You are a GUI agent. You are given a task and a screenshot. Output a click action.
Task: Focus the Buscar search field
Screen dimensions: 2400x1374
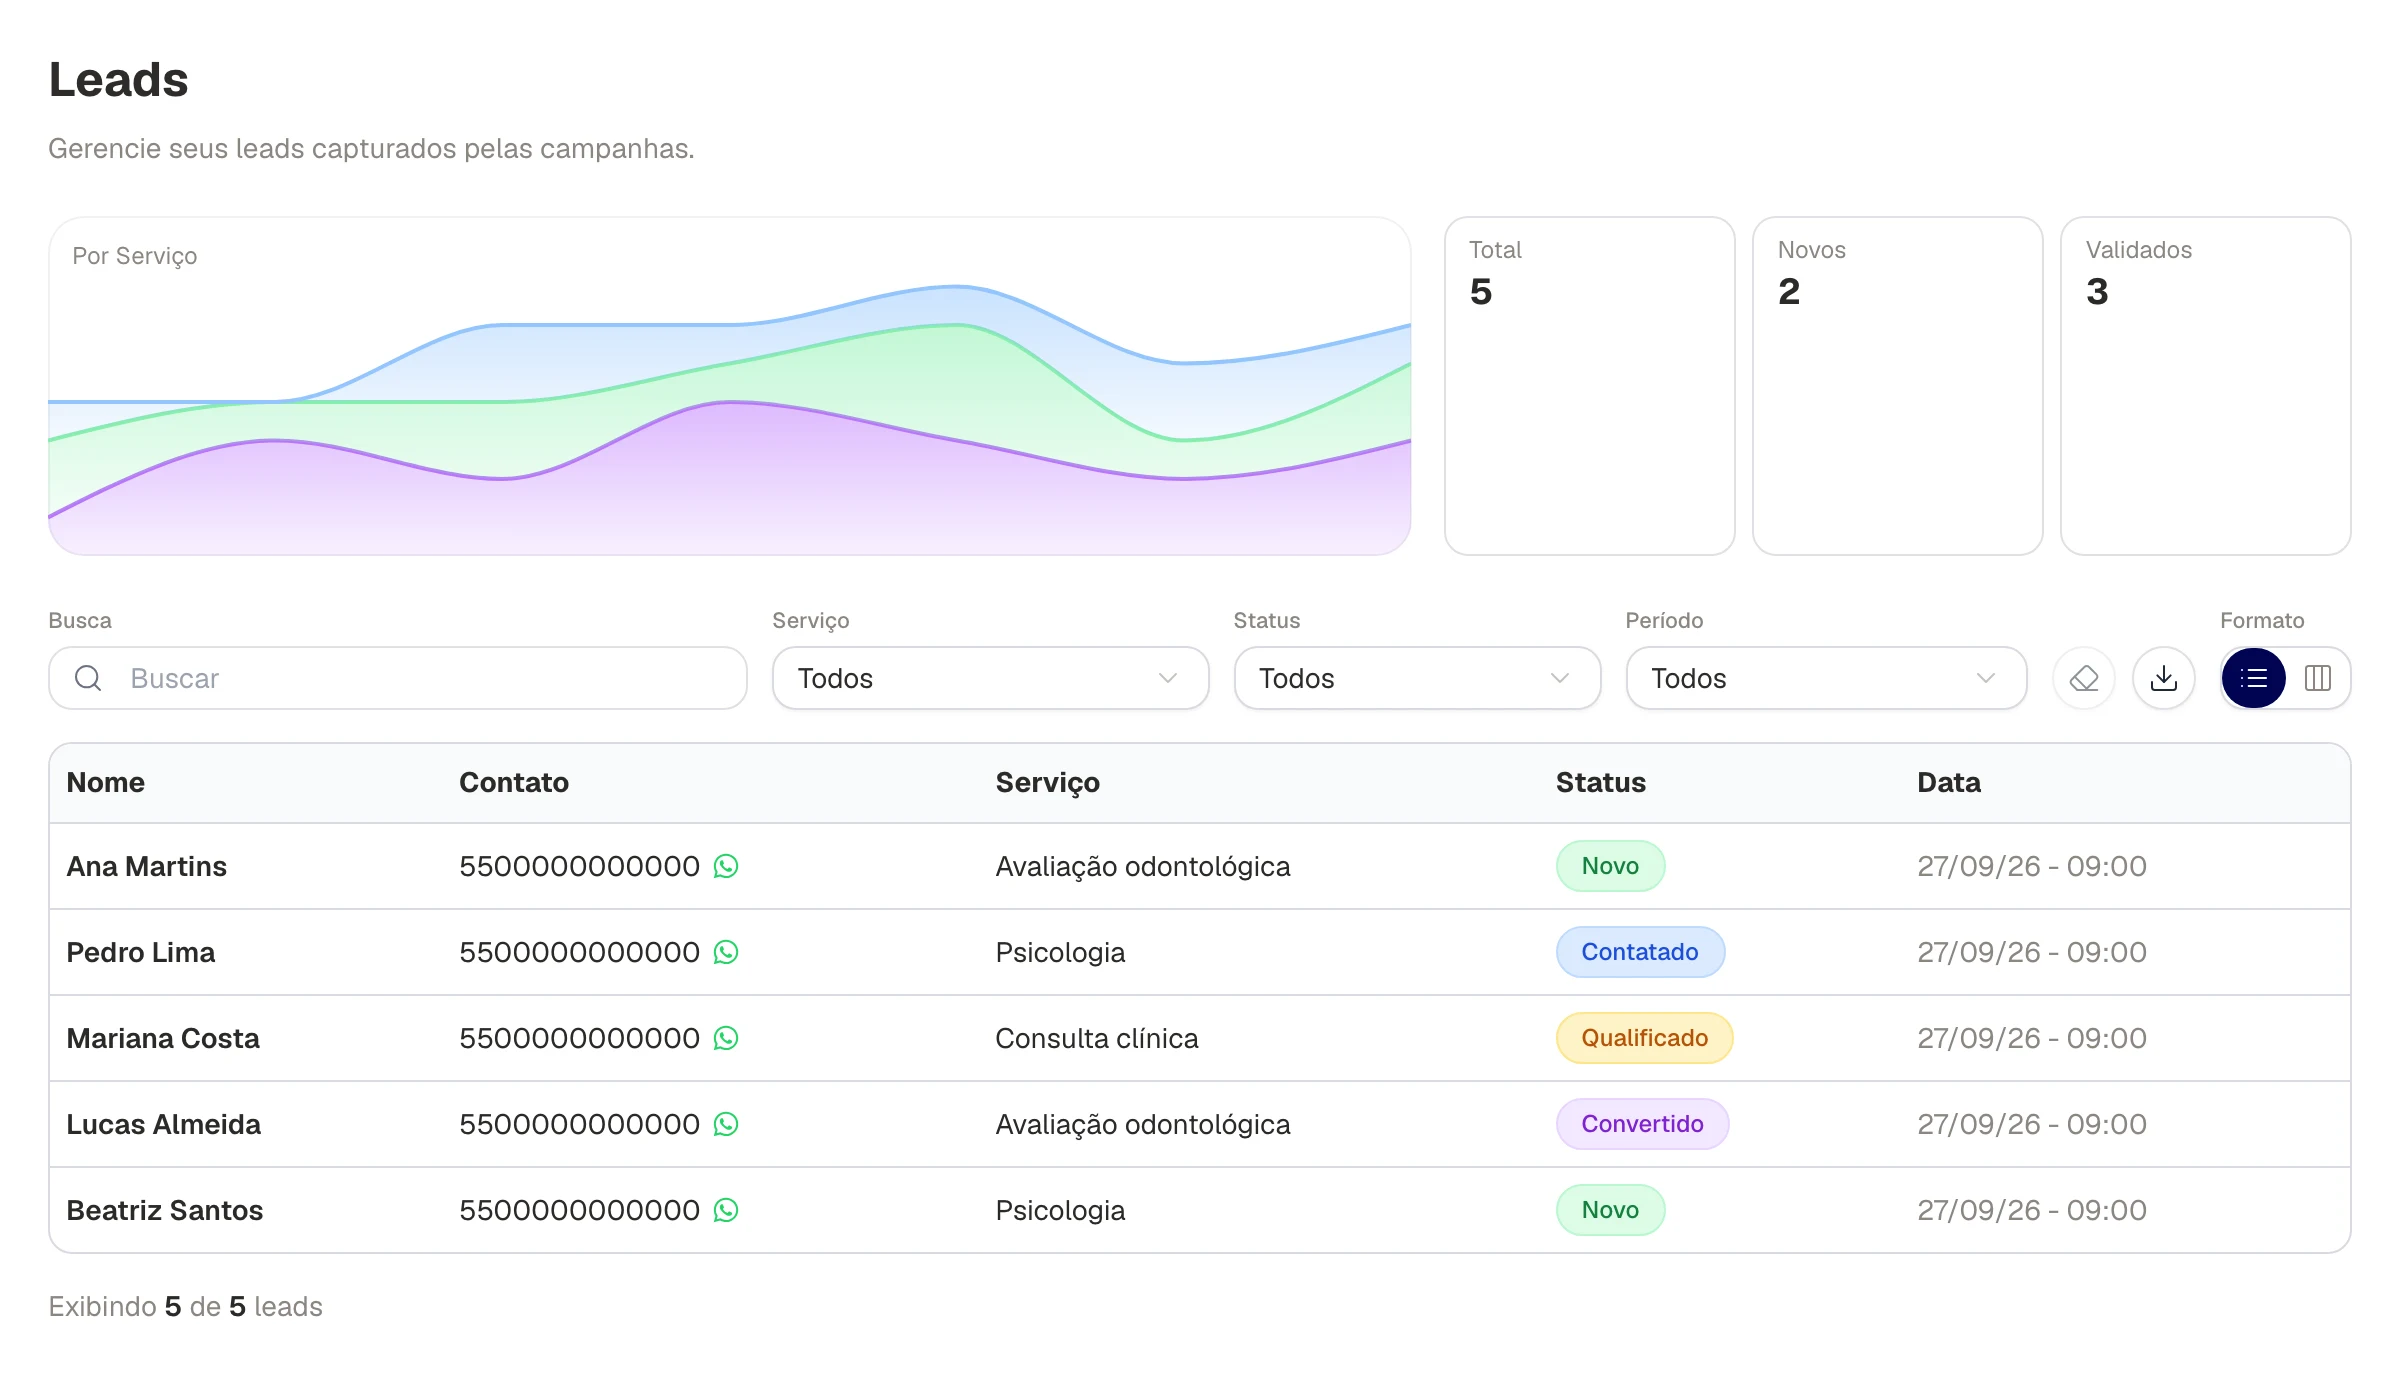pyautogui.click(x=398, y=678)
